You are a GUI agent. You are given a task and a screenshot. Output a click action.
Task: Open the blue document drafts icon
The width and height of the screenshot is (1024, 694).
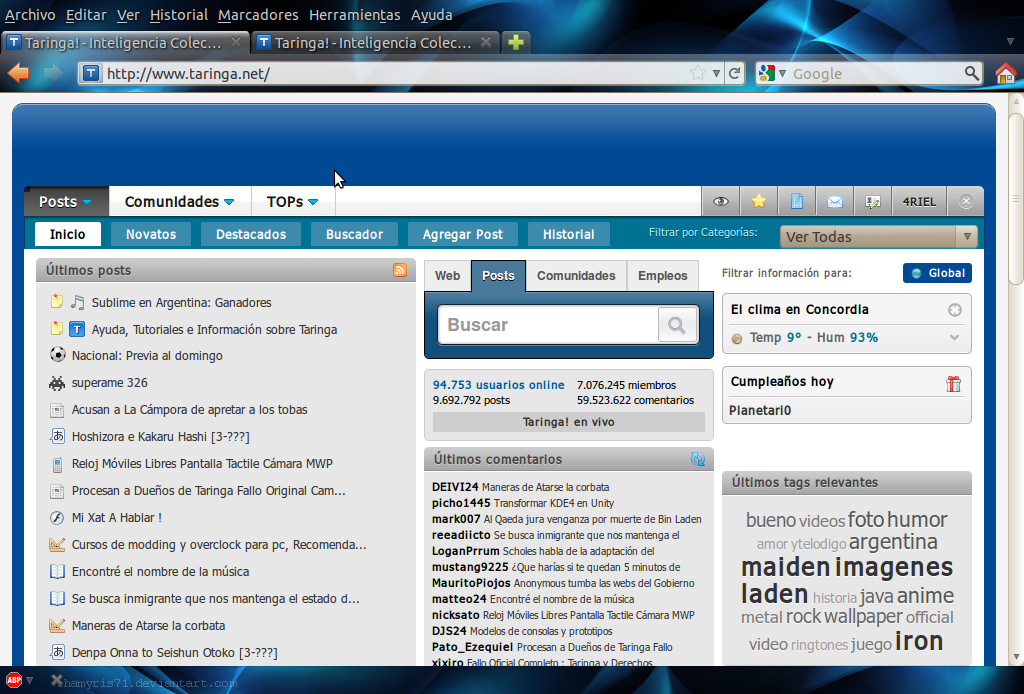797,202
